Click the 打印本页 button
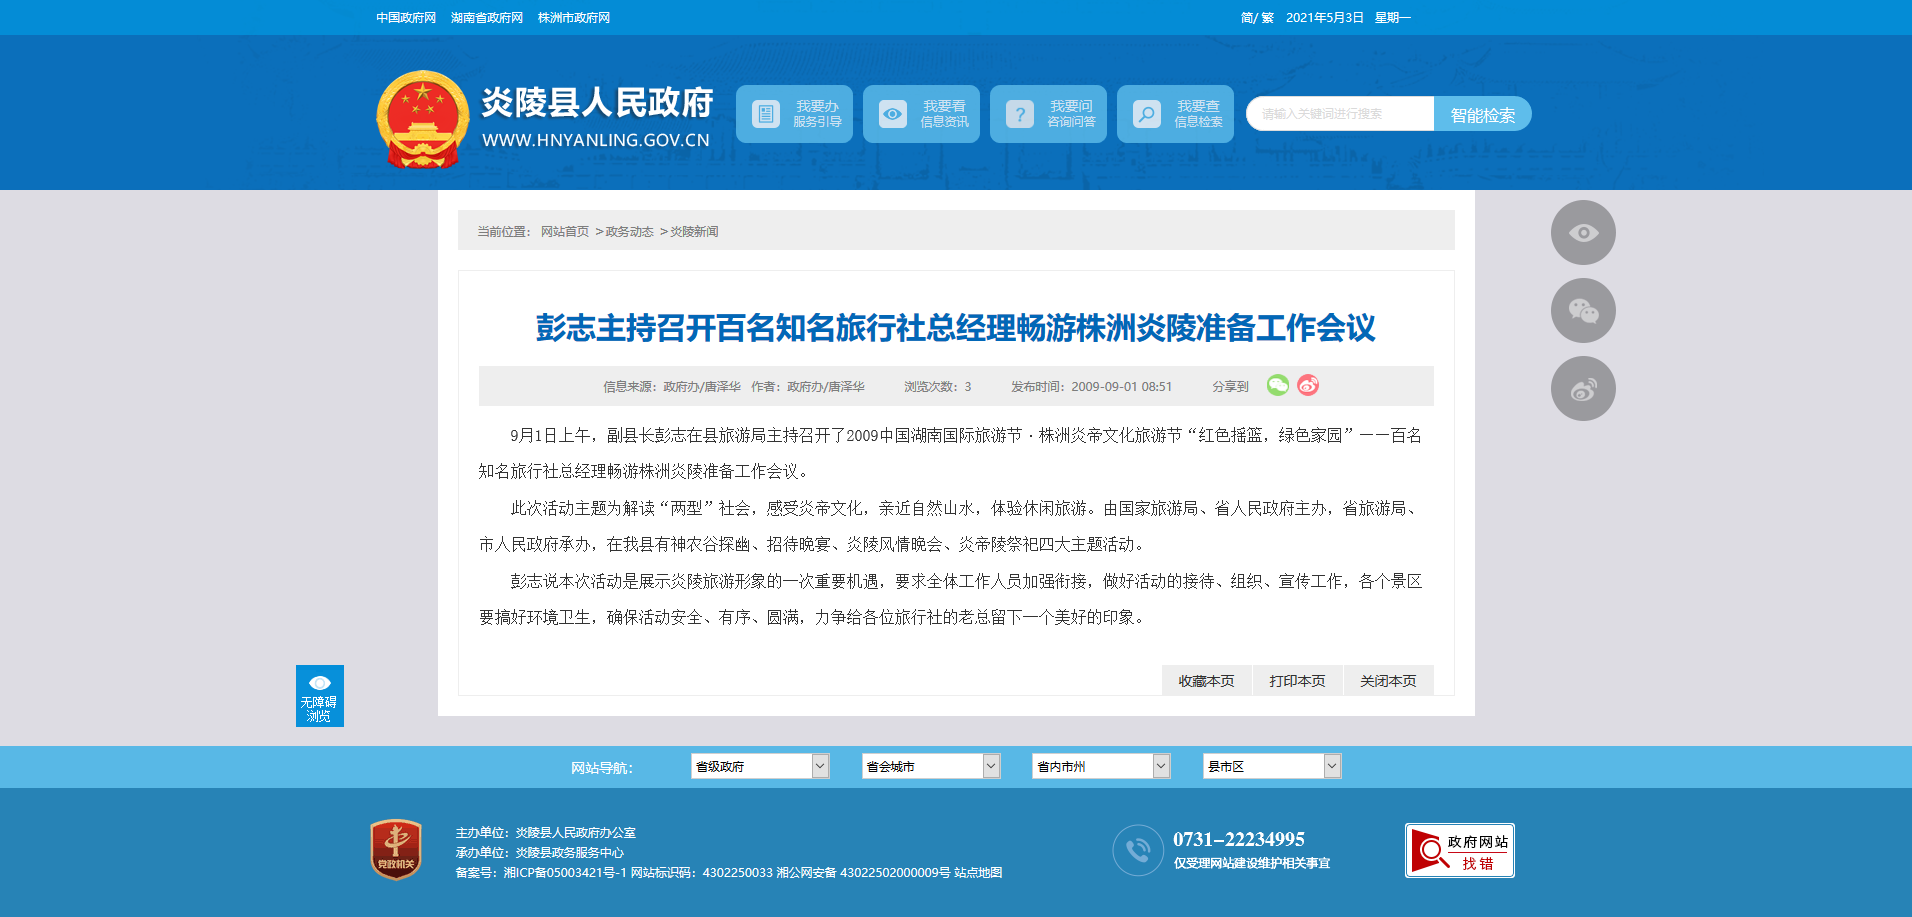Image resolution: width=1912 pixels, height=917 pixels. 1297,681
